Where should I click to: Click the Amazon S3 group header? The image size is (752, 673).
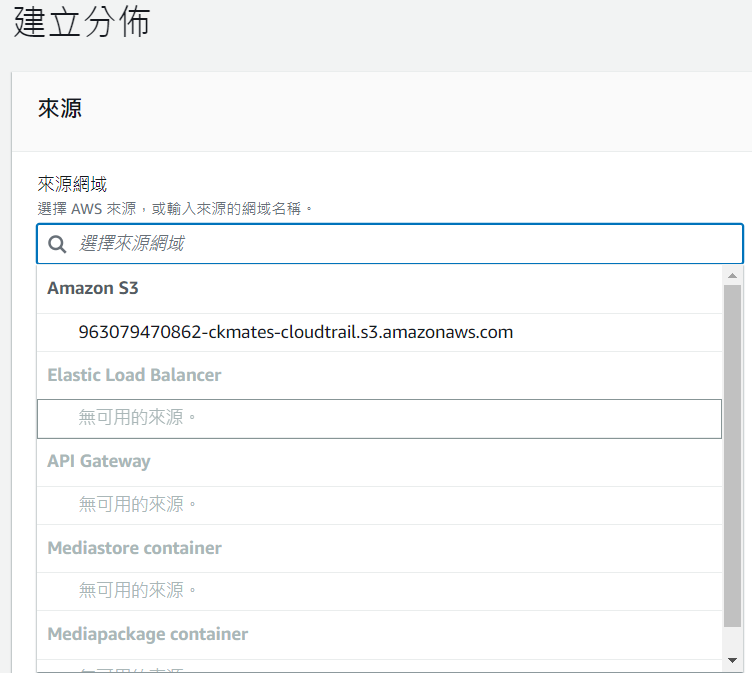point(379,288)
